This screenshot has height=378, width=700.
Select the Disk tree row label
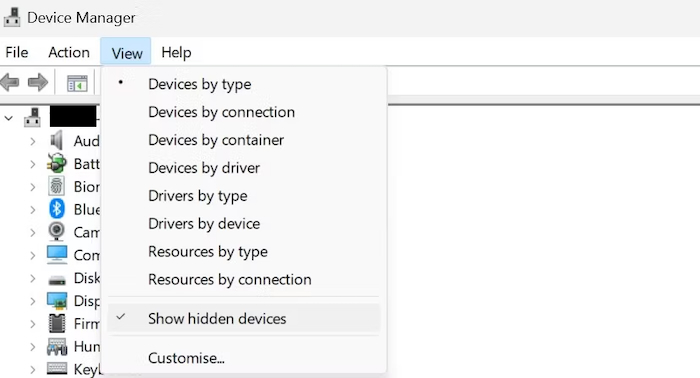[87, 278]
